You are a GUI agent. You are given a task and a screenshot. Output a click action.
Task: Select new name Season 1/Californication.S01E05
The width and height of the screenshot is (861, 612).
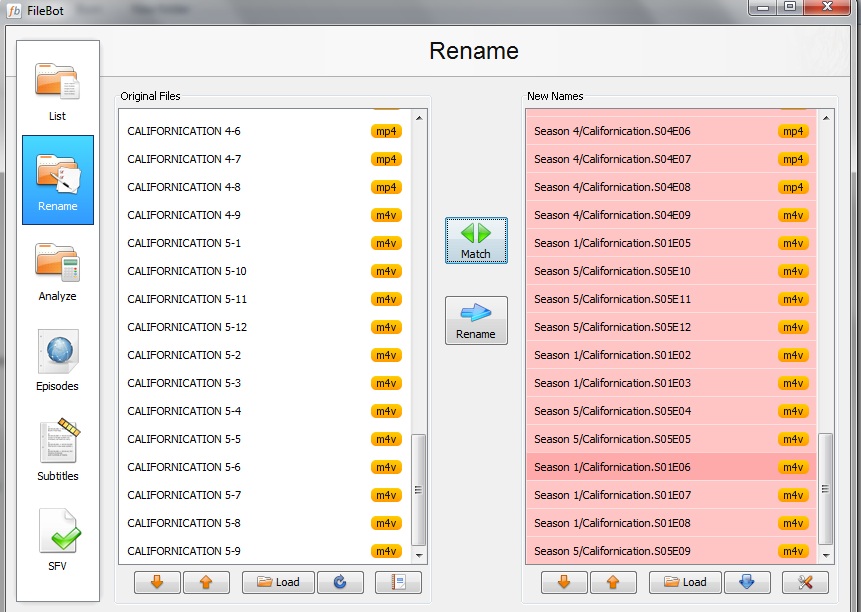[x=672, y=243]
